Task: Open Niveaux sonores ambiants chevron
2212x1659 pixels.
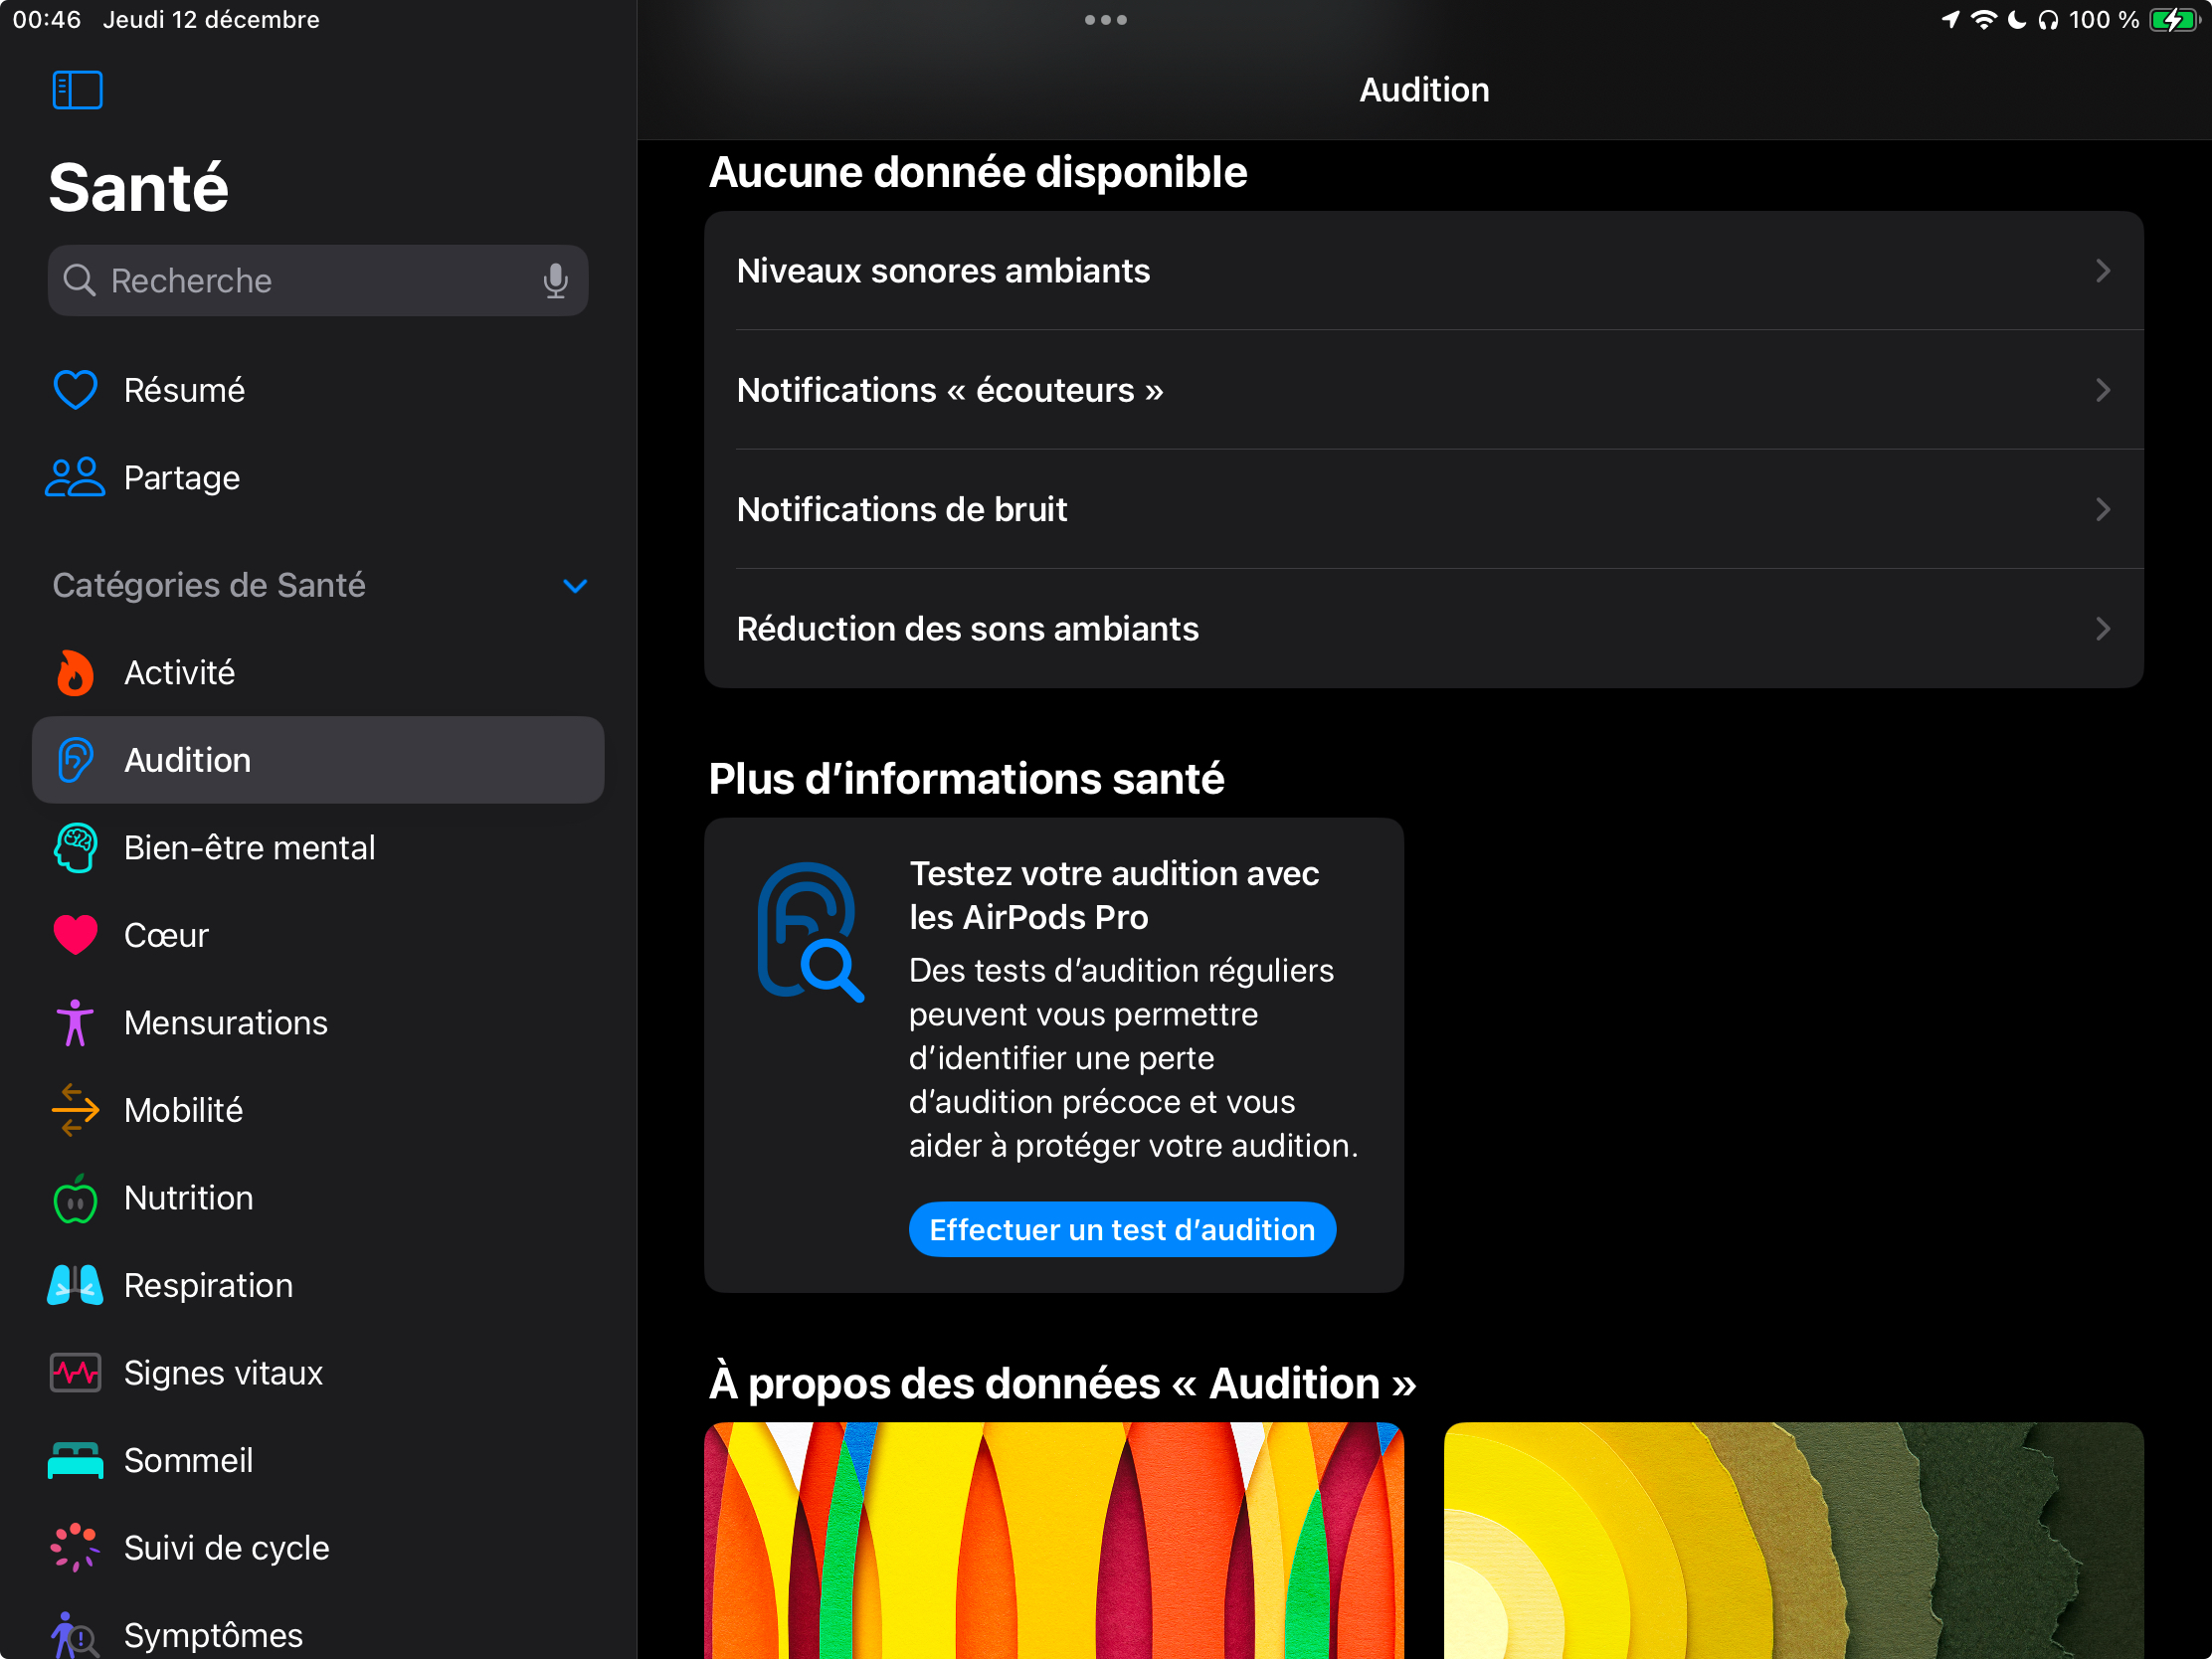Action: [2102, 271]
